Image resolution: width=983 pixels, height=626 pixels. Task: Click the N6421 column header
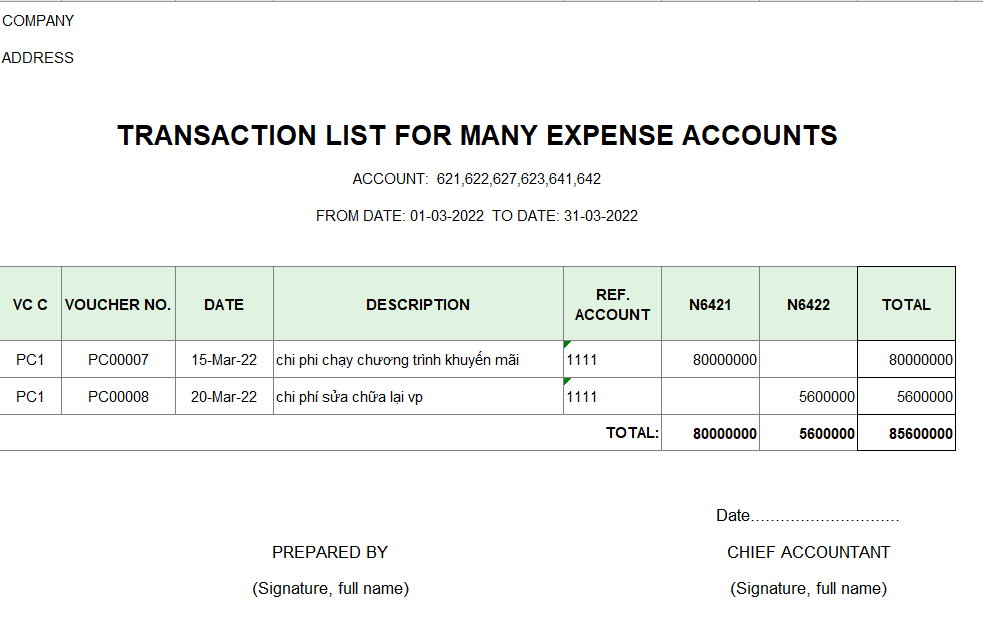710,305
